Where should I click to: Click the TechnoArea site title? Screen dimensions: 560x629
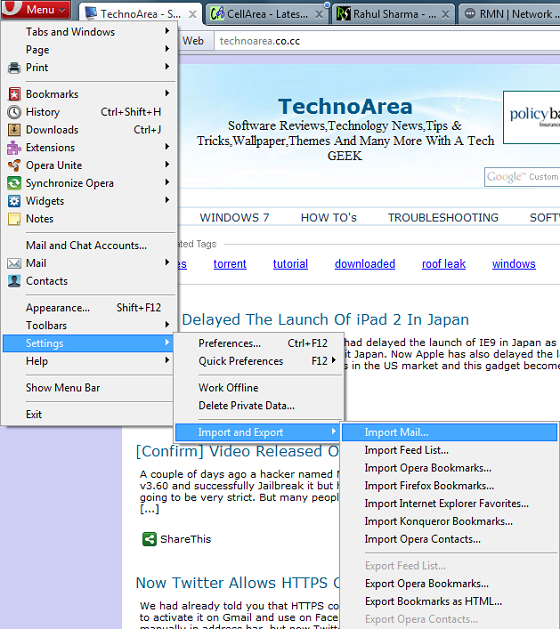click(x=345, y=106)
